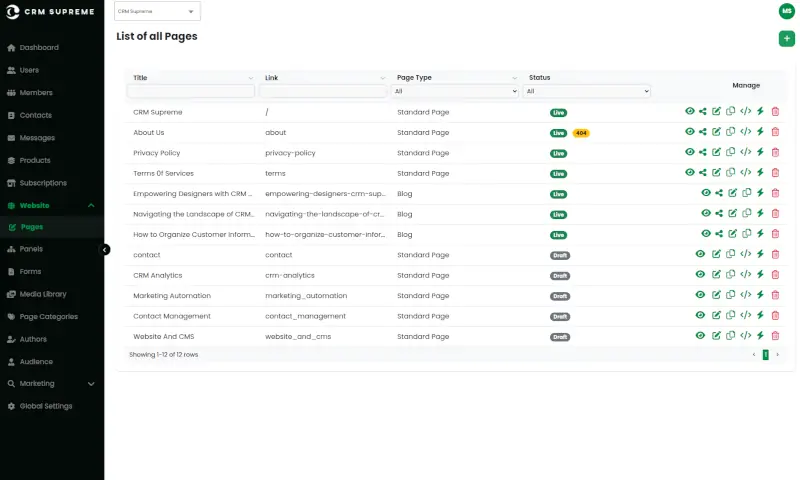Share the Empowering Designers blog post
The height and width of the screenshot is (480, 800).
tap(719, 193)
